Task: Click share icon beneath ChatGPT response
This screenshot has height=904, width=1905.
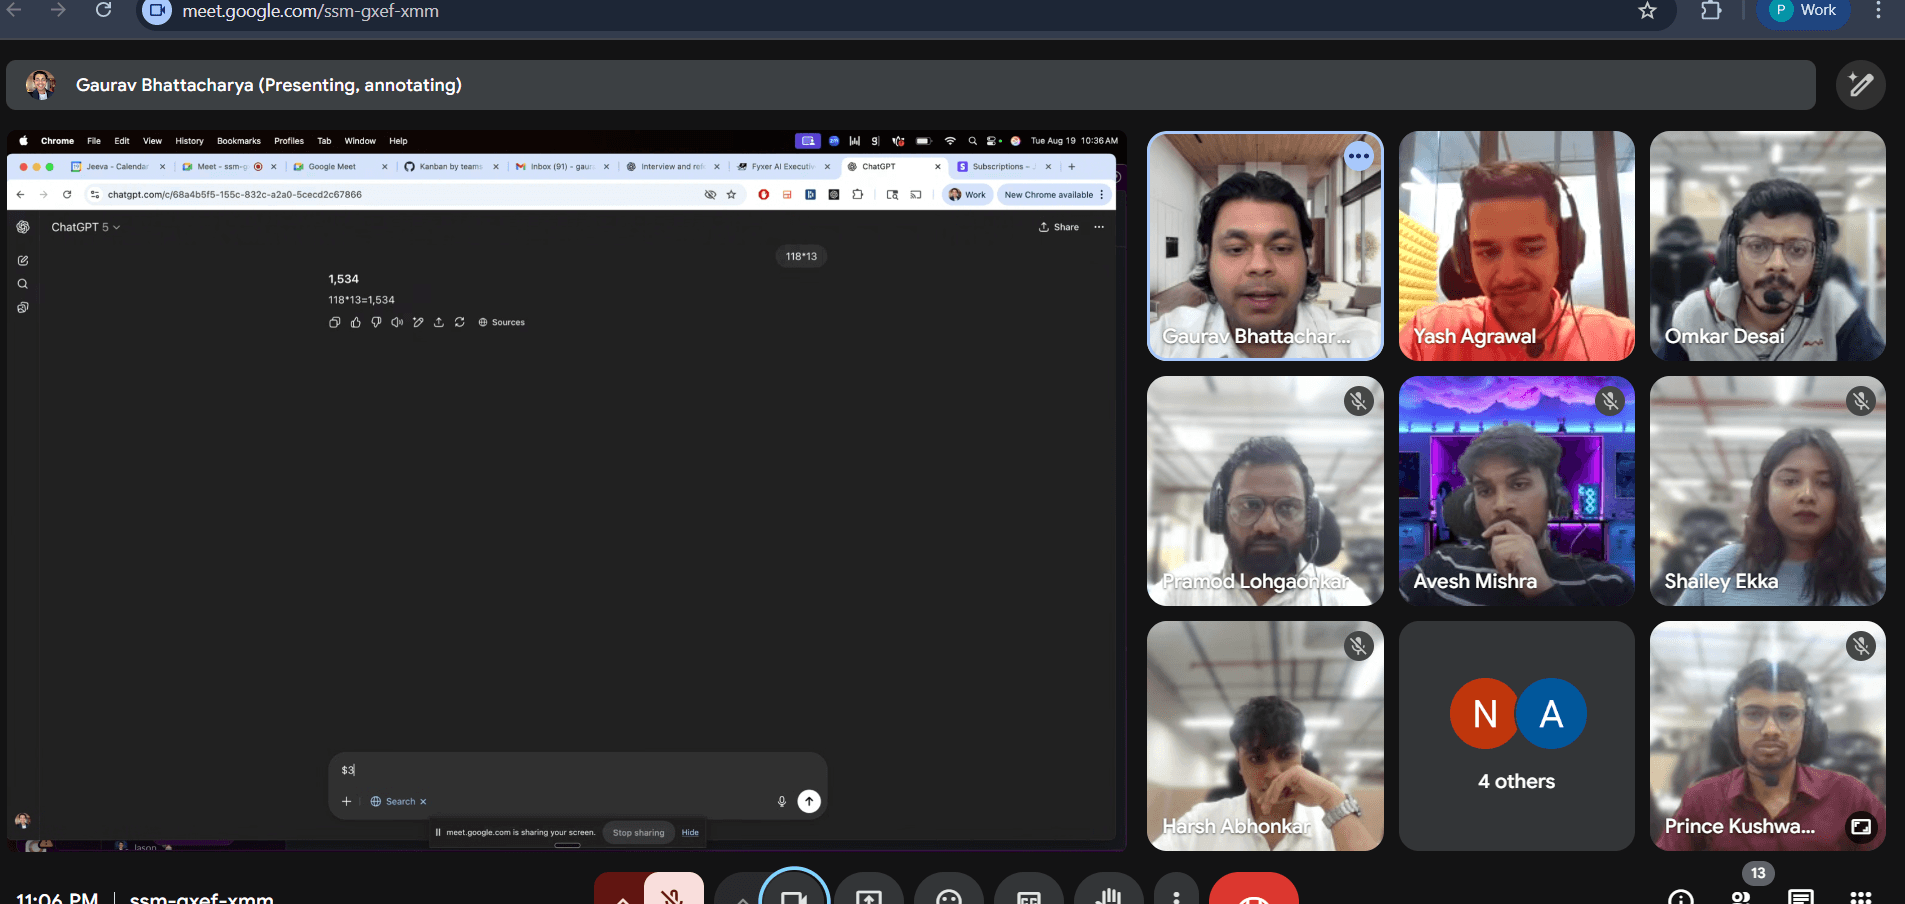Action: pyautogui.click(x=439, y=322)
